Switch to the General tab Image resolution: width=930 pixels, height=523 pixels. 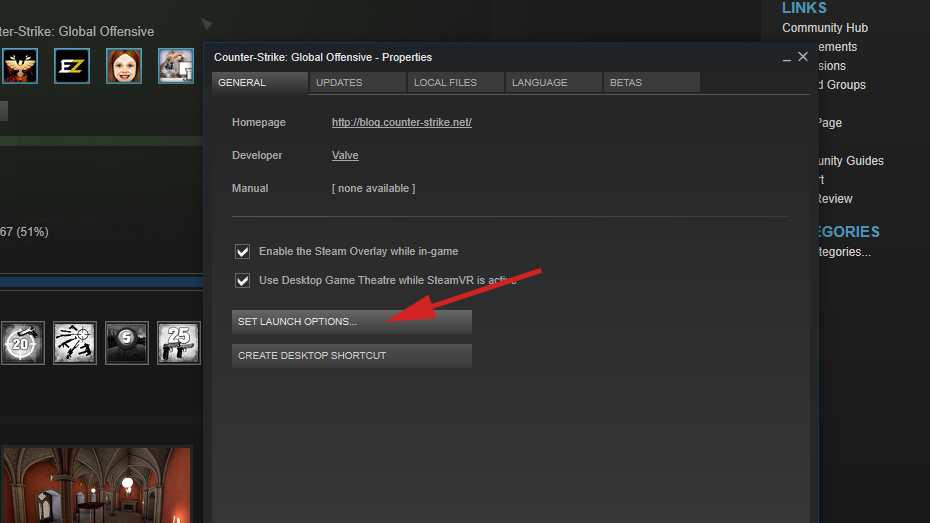(260, 82)
